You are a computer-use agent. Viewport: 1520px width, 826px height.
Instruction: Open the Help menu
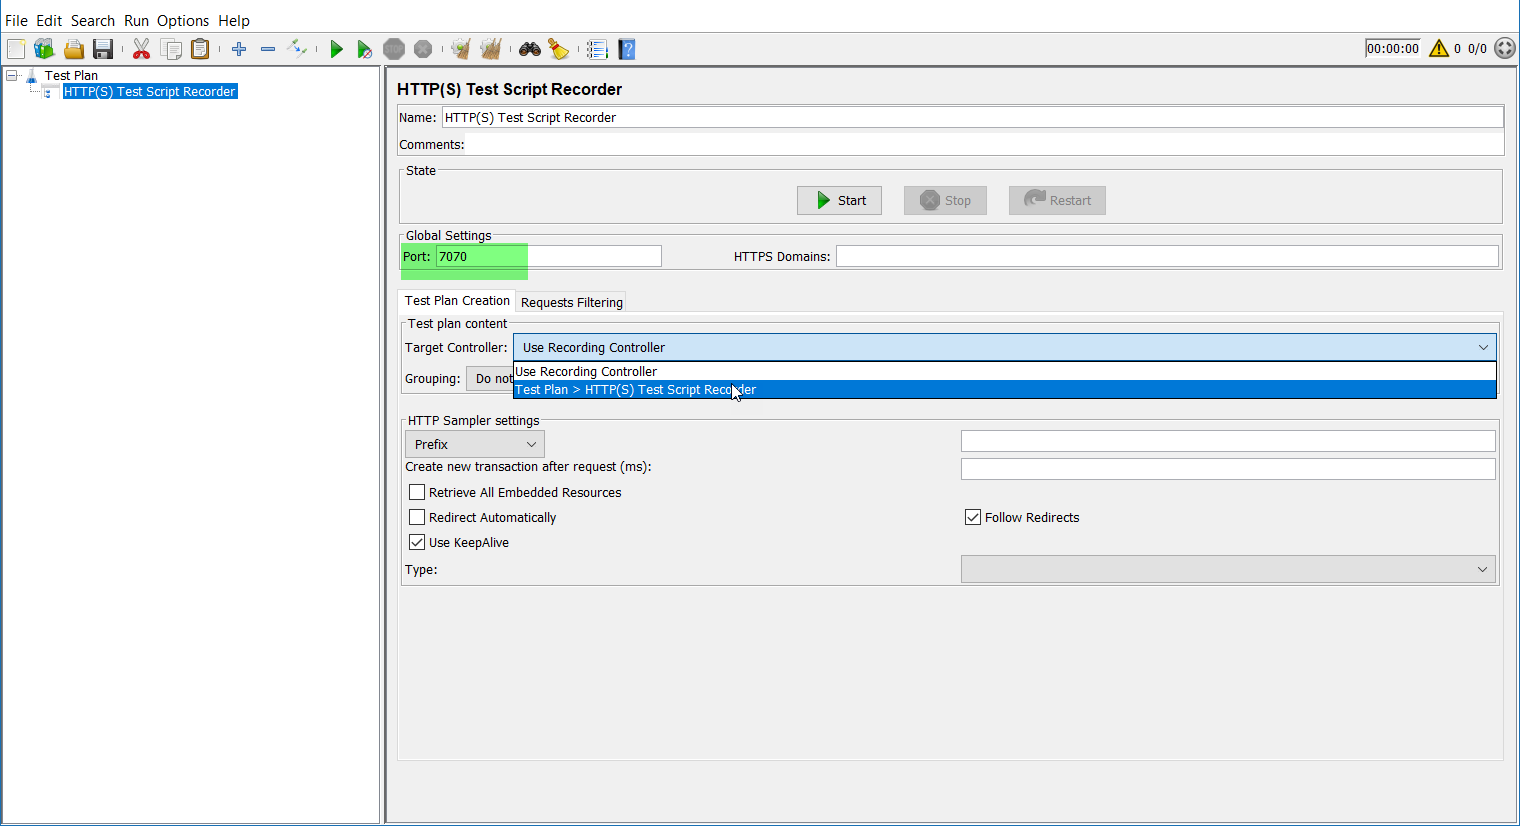coord(234,20)
